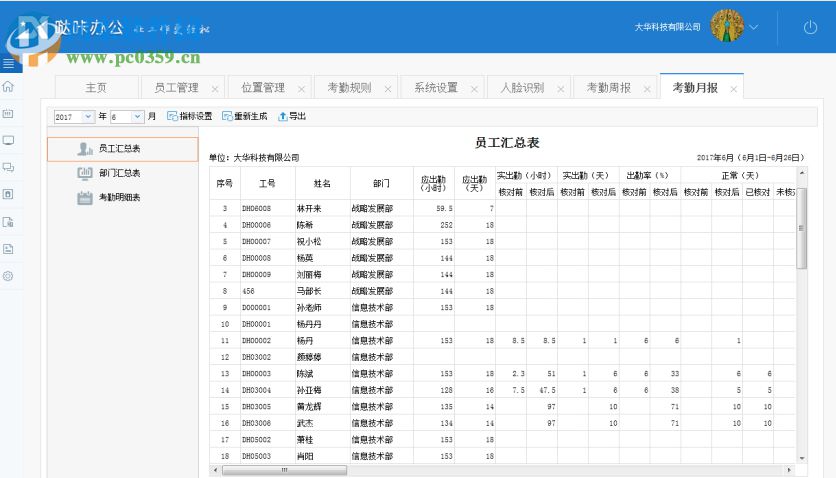
Task: Click 导出 export button
Action: (292, 116)
